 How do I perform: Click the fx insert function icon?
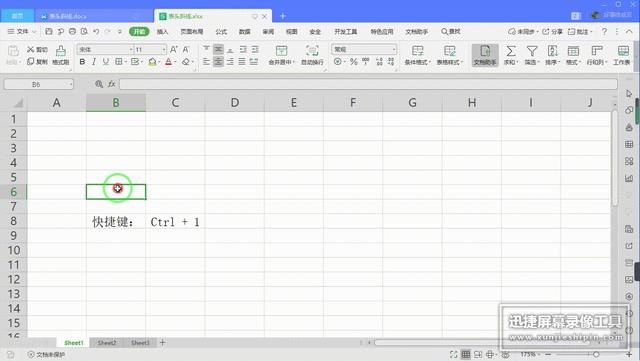pyautogui.click(x=111, y=84)
